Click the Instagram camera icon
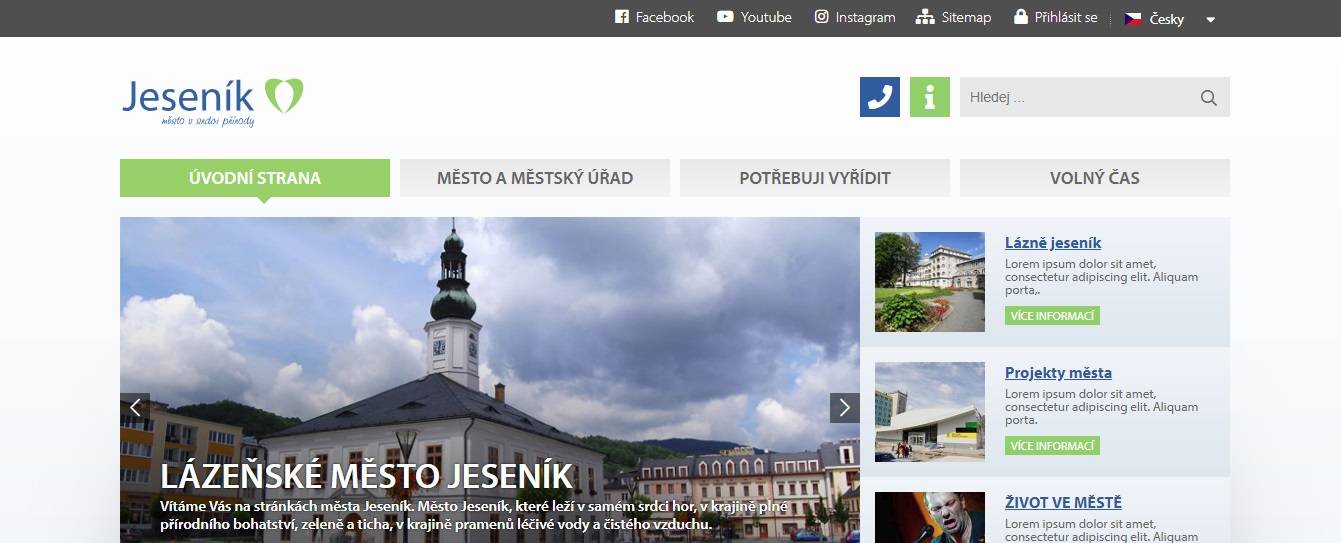Screen dimensions: 1341x543 pyautogui.click(x=822, y=16)
